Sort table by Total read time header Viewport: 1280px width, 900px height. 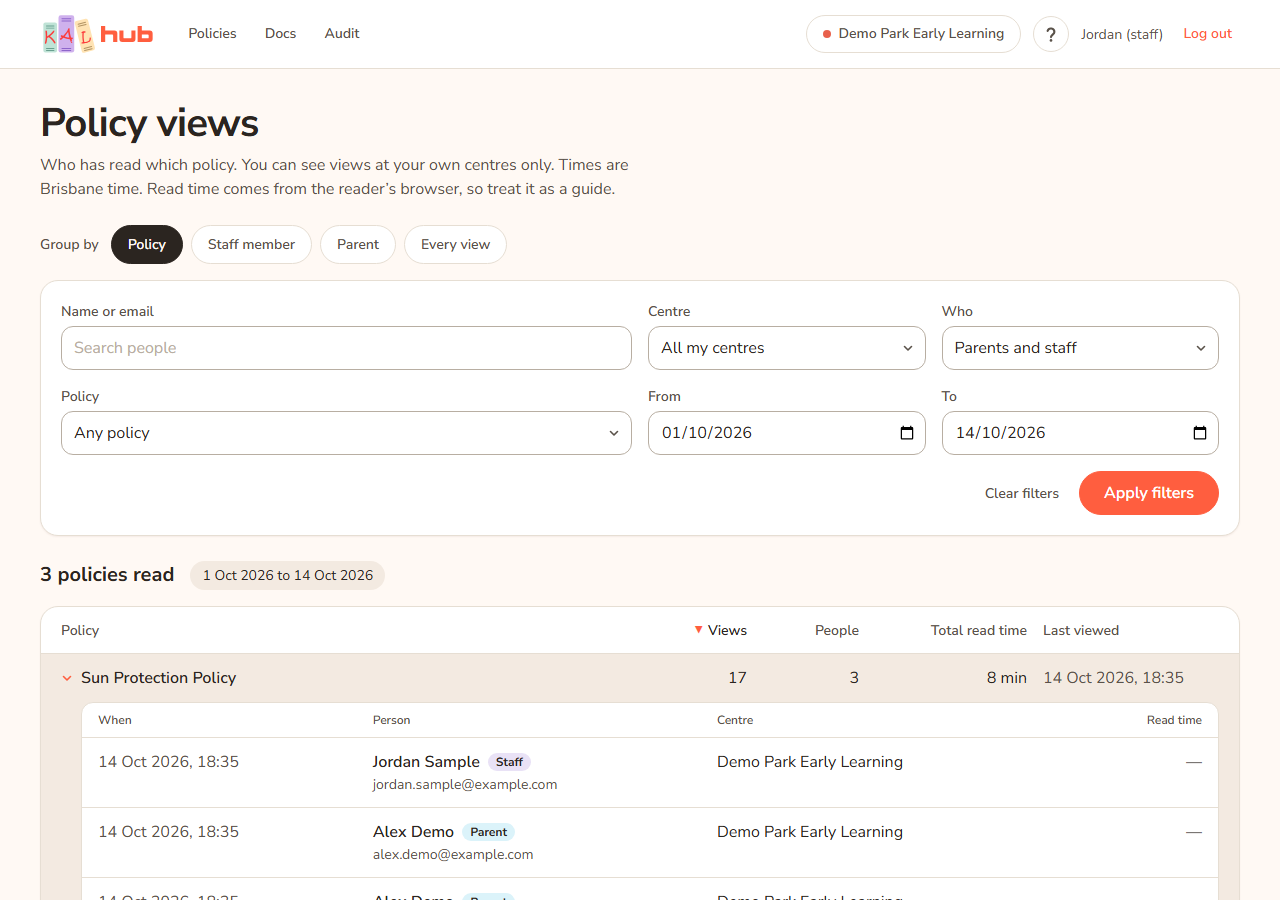pyautogui.click(x=979, y=630)
